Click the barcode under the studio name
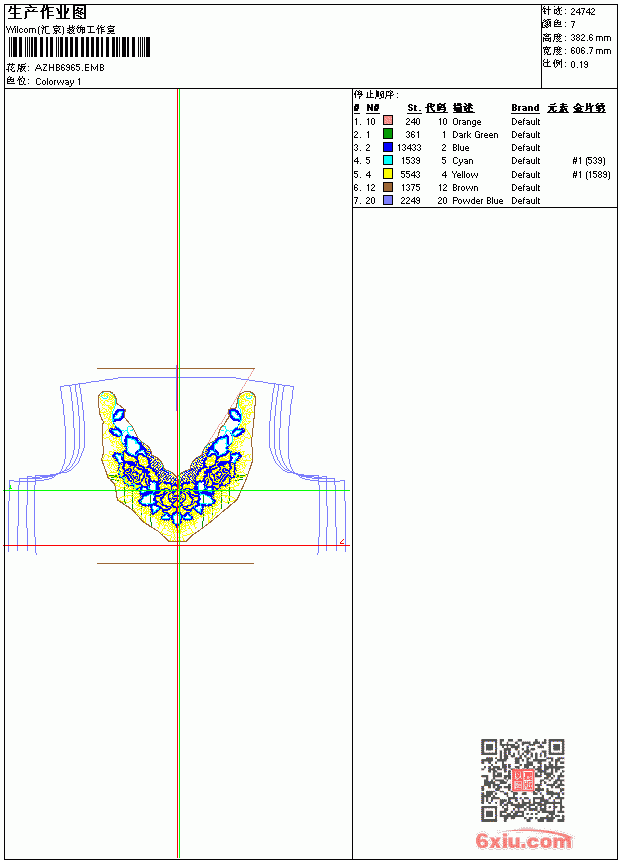 point(78,47)
